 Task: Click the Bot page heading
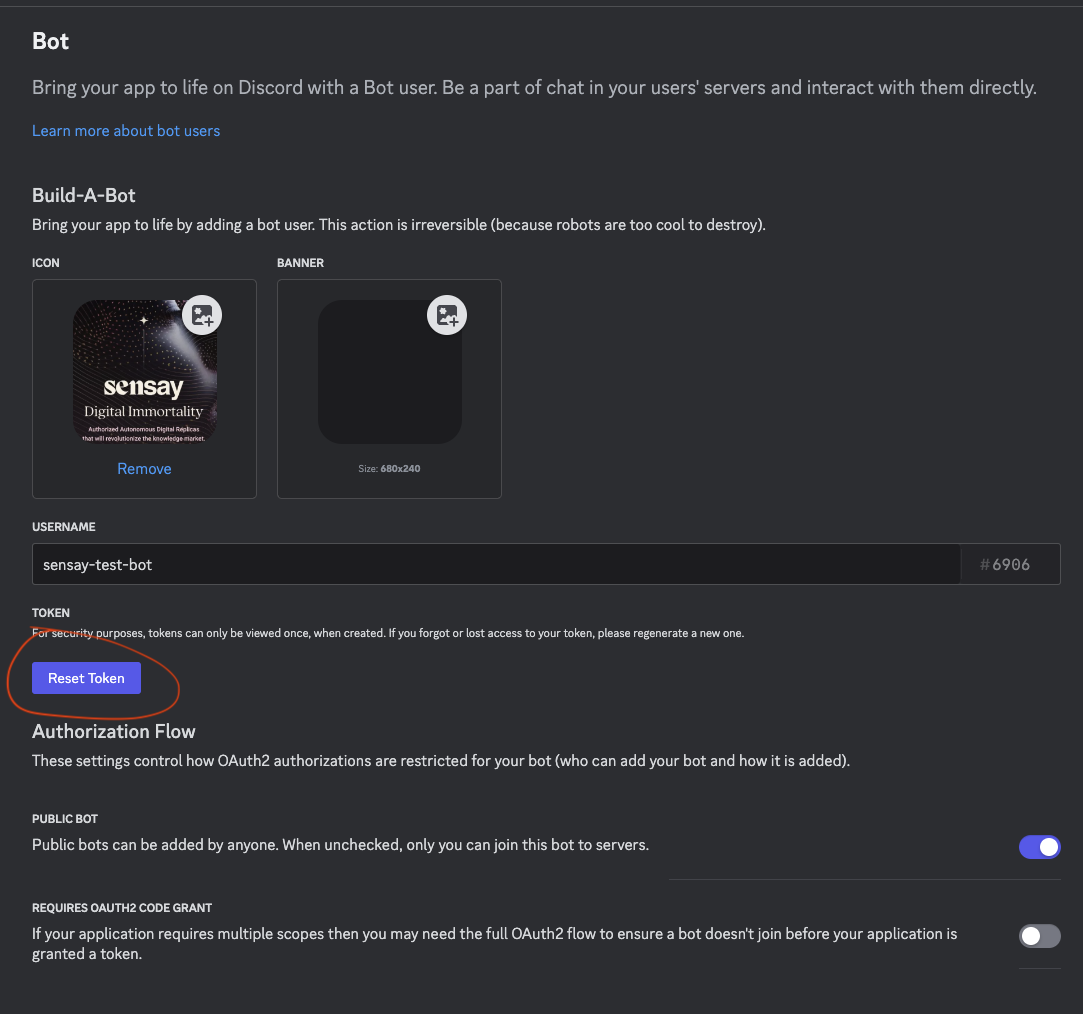[50, 41]
